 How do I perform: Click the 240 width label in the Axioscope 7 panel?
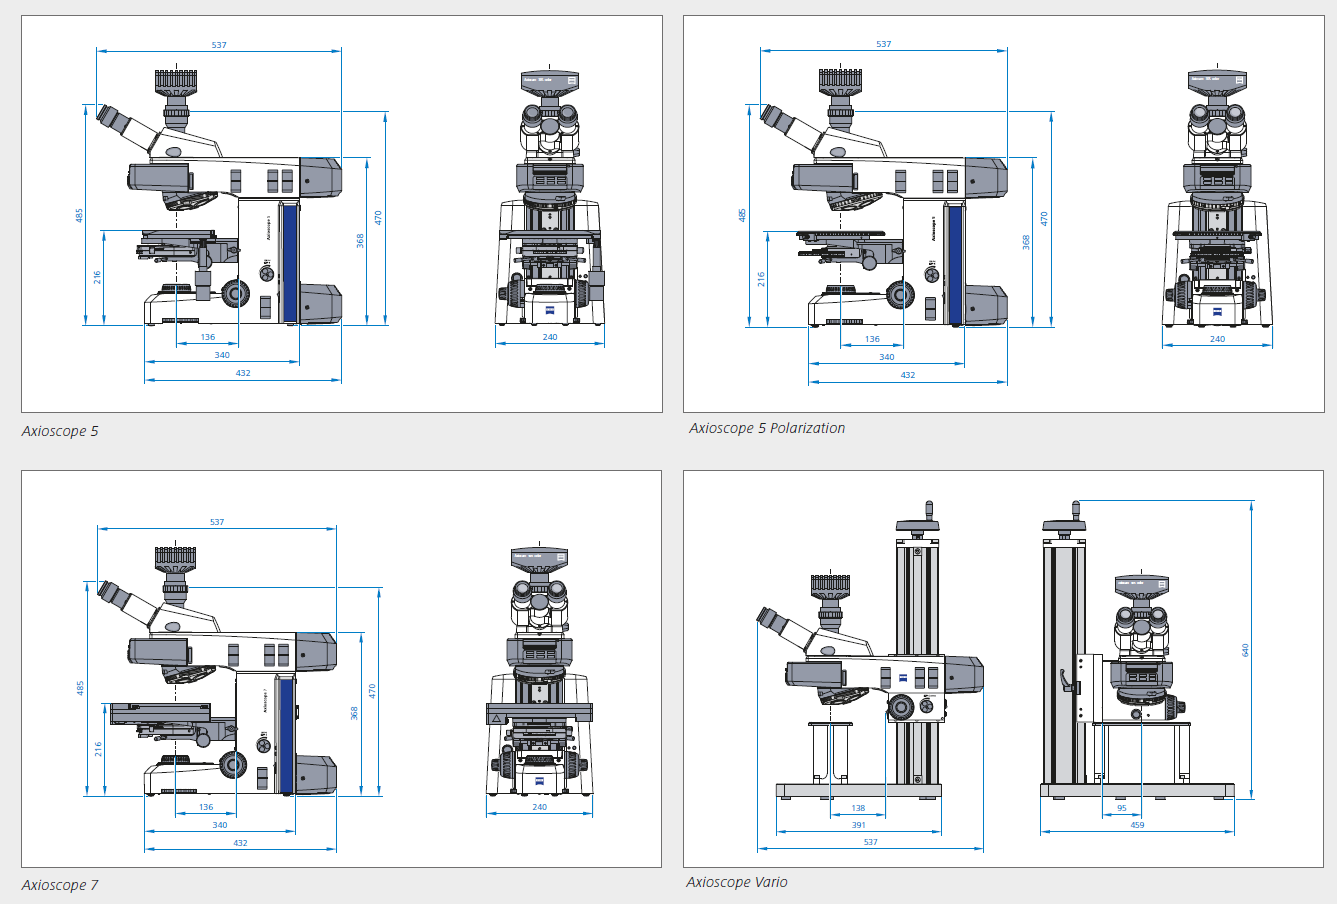click(539, 807)
